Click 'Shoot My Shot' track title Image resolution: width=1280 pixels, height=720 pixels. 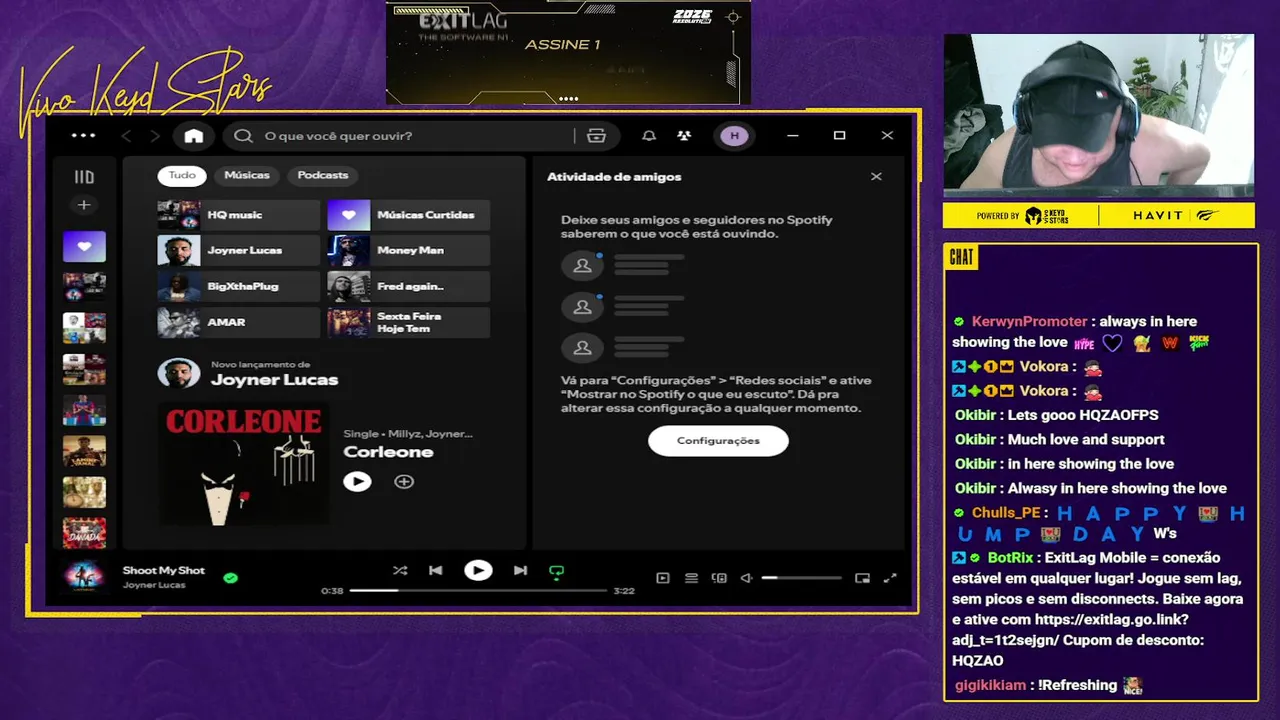click(163, 571)
